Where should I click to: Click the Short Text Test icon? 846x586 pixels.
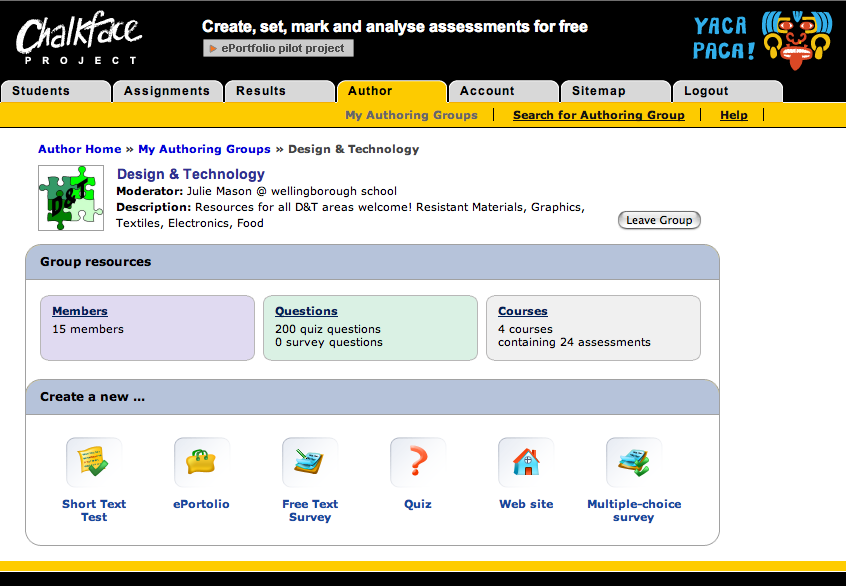click(x=94, y=462)
